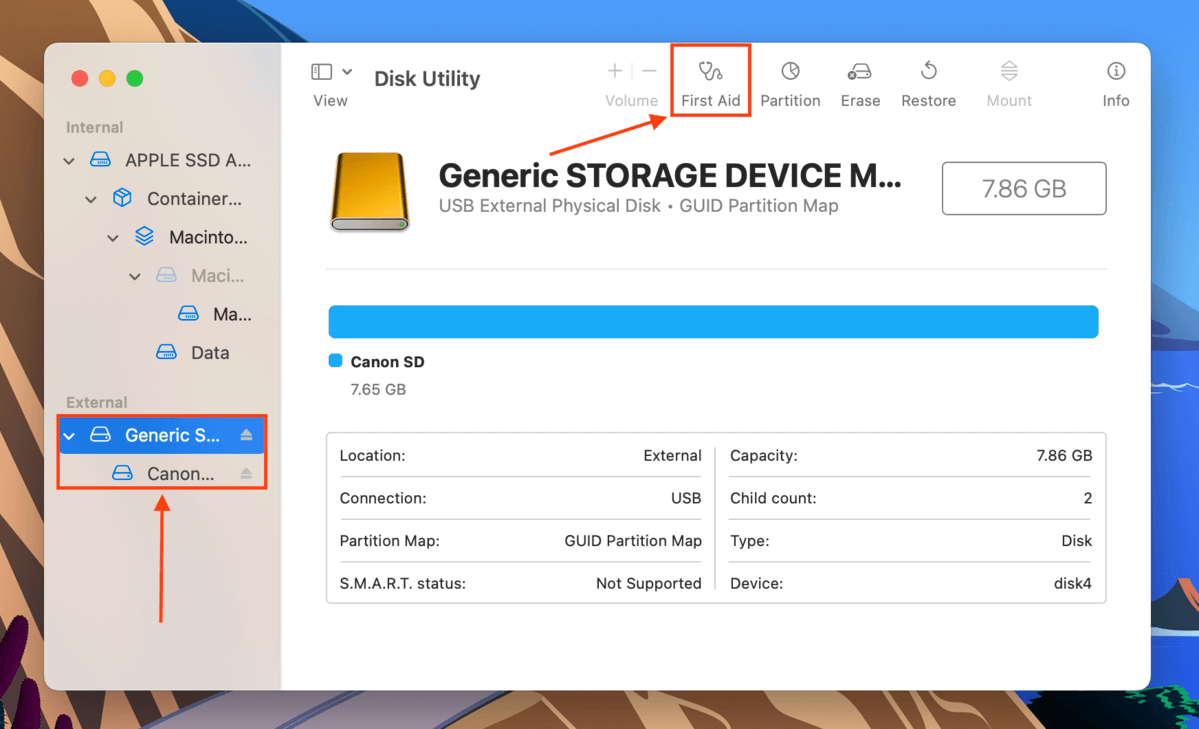Collapse the greyed Maci... row chevron
This screenshot has height=729, width=1199.
click(135, 276)
